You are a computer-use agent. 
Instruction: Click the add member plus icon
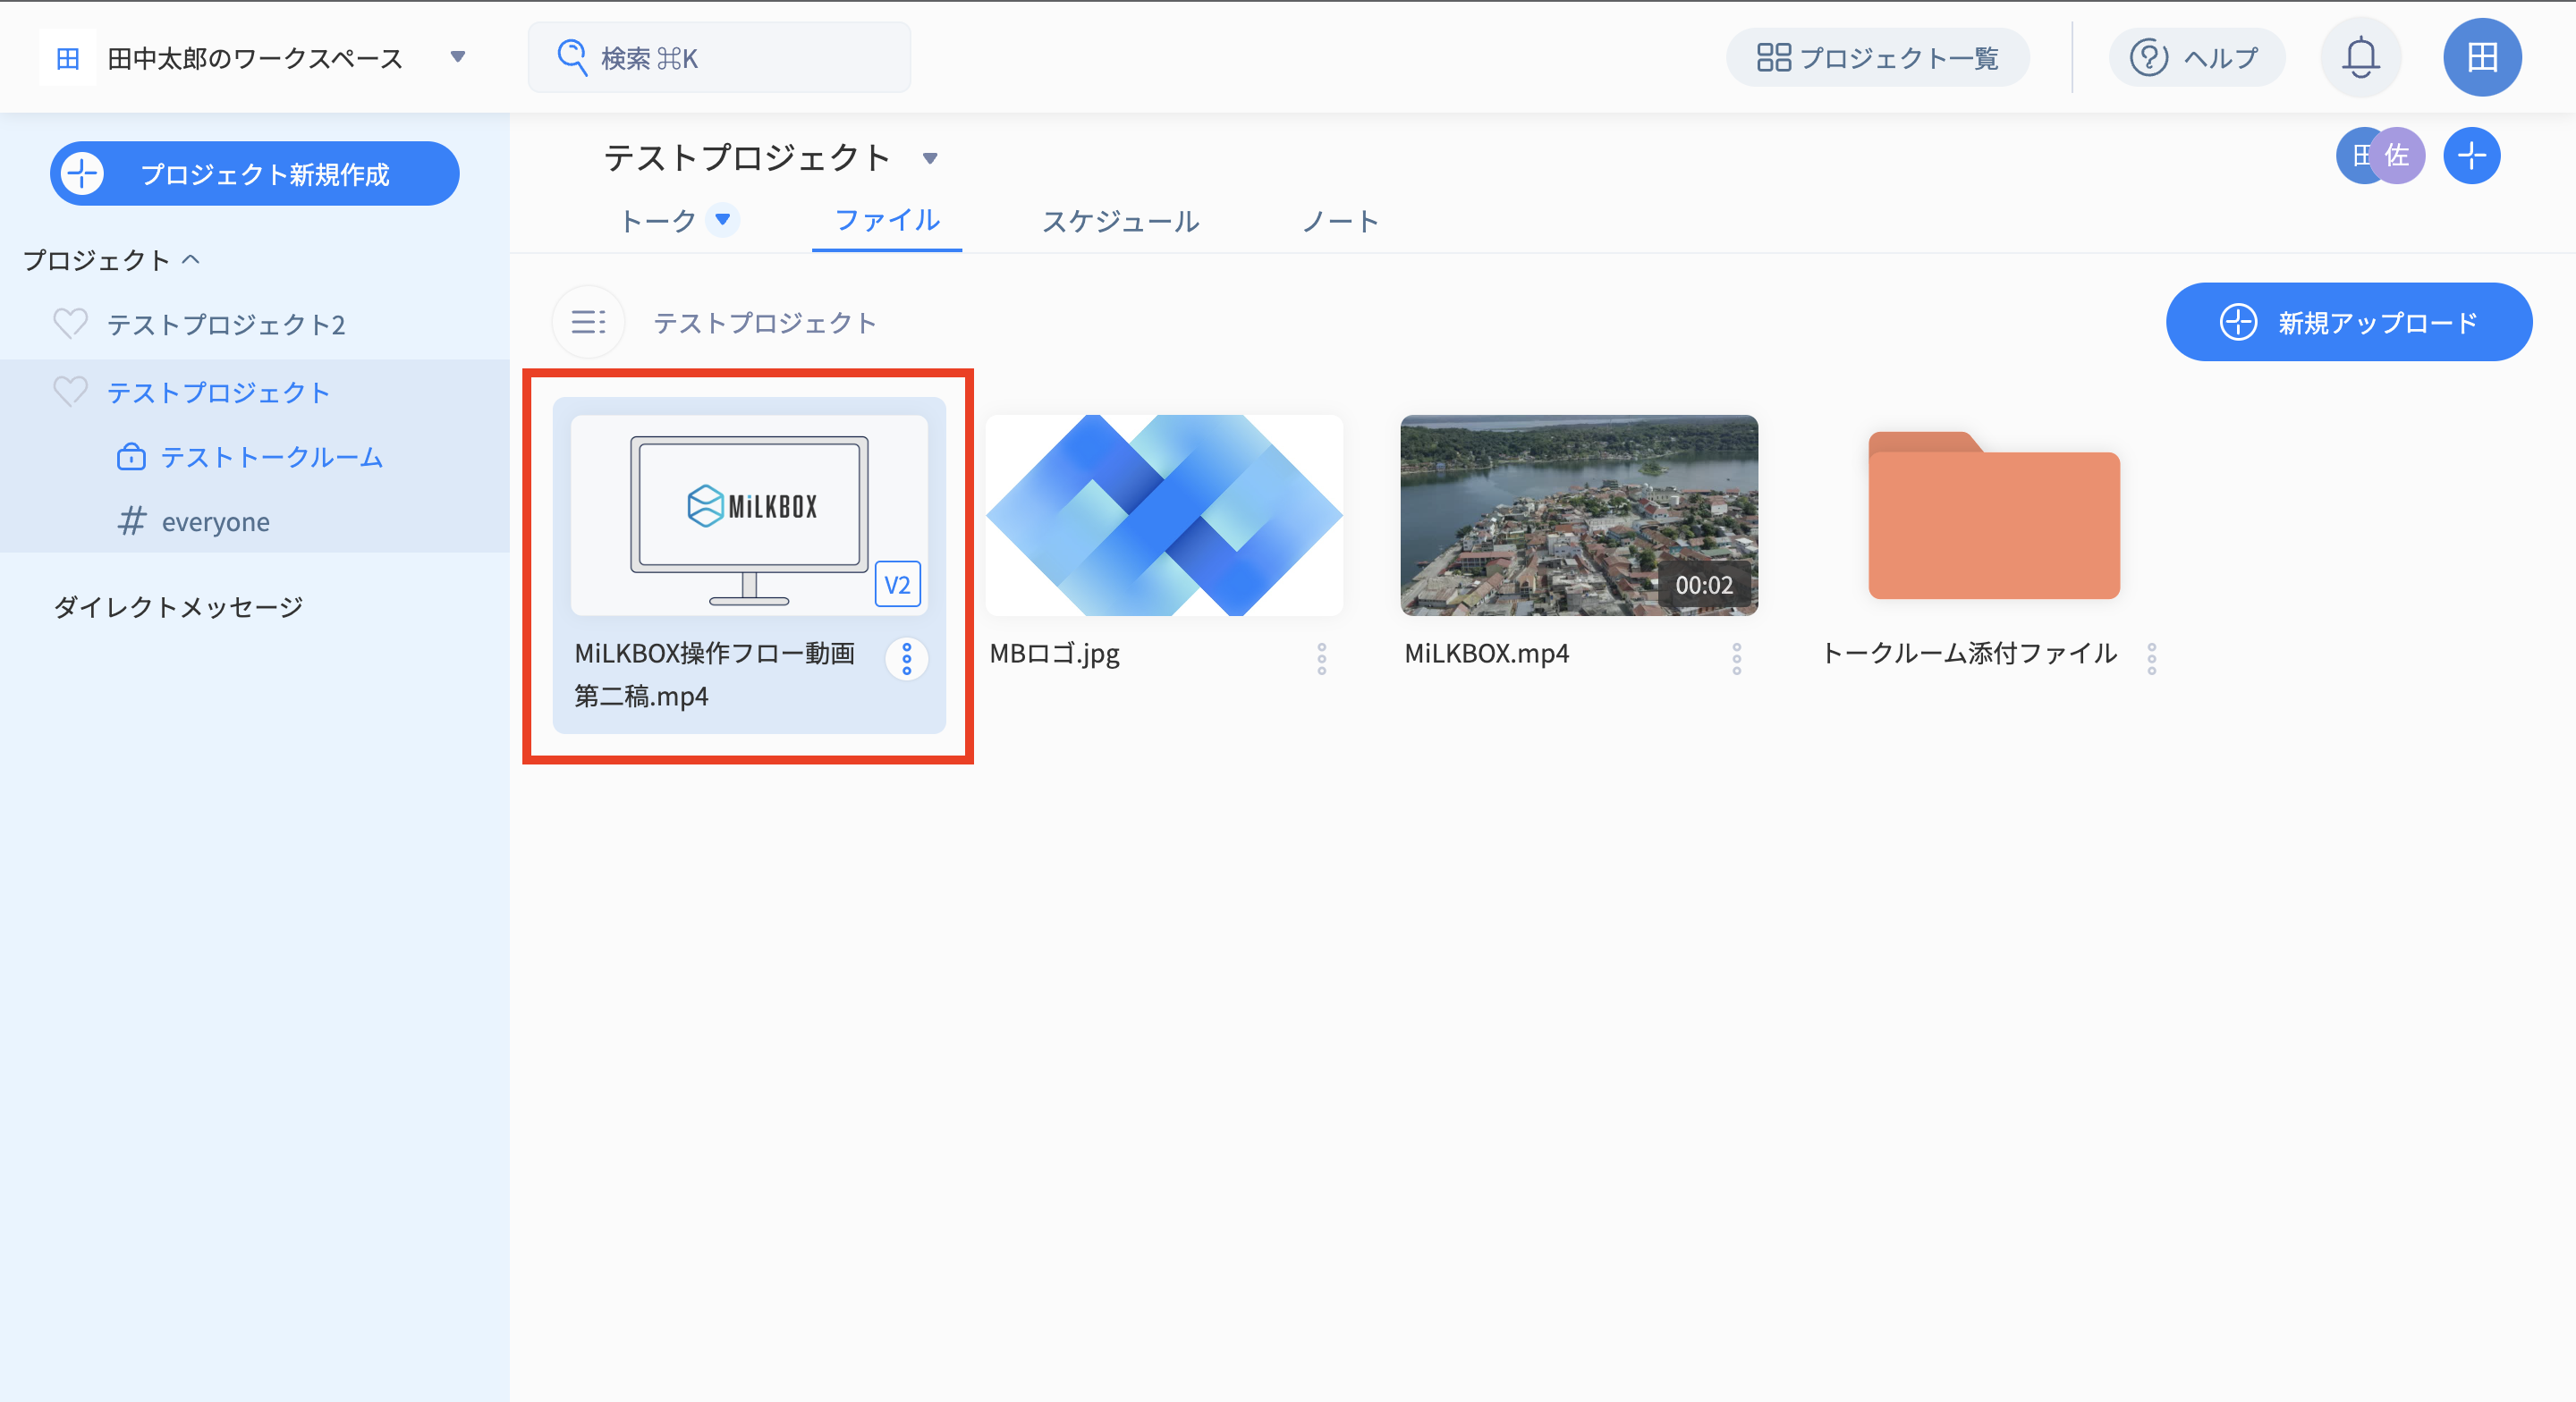point(2471,156)
